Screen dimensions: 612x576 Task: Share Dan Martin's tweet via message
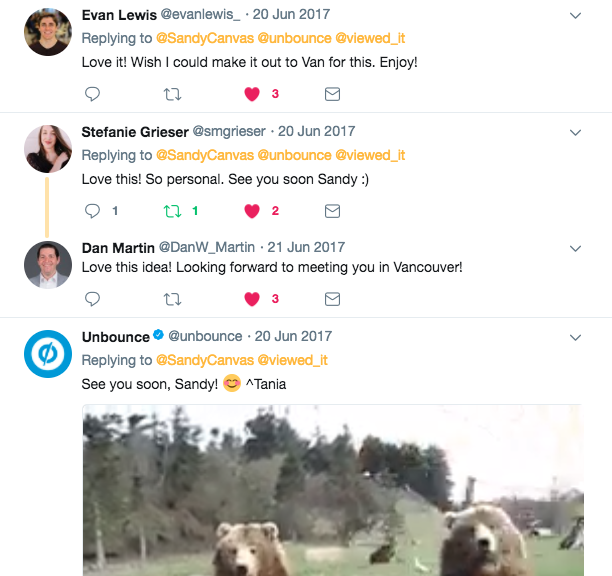coord(333,299)
